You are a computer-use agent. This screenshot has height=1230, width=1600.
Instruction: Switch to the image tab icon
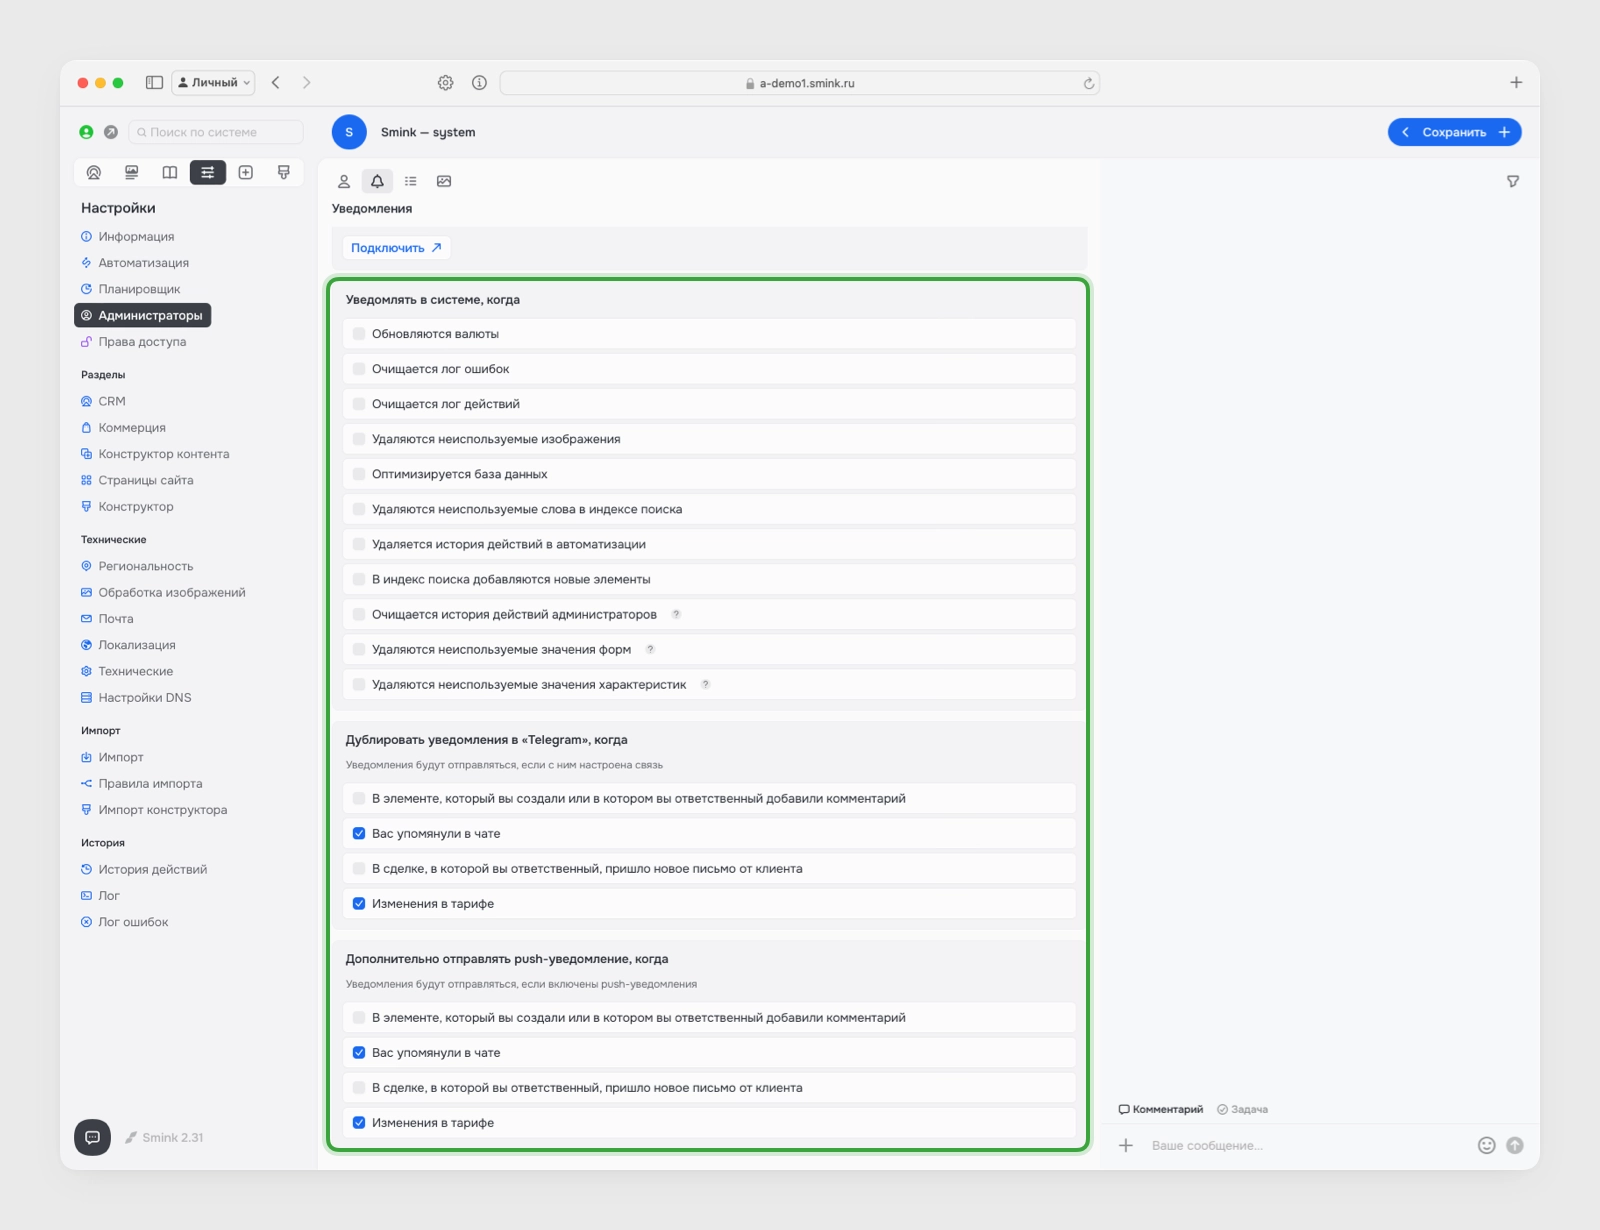(x=444, y=181)
